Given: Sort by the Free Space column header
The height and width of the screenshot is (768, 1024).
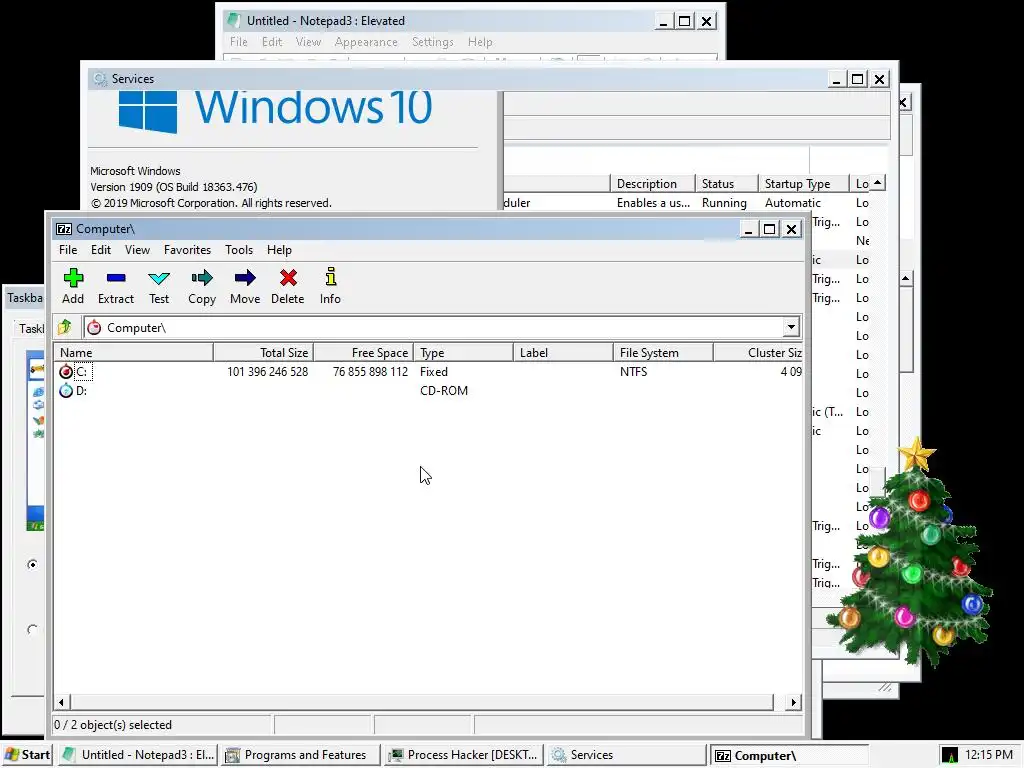Looking at the screenshot, I should pyautogui.click(x=363, y=353).
